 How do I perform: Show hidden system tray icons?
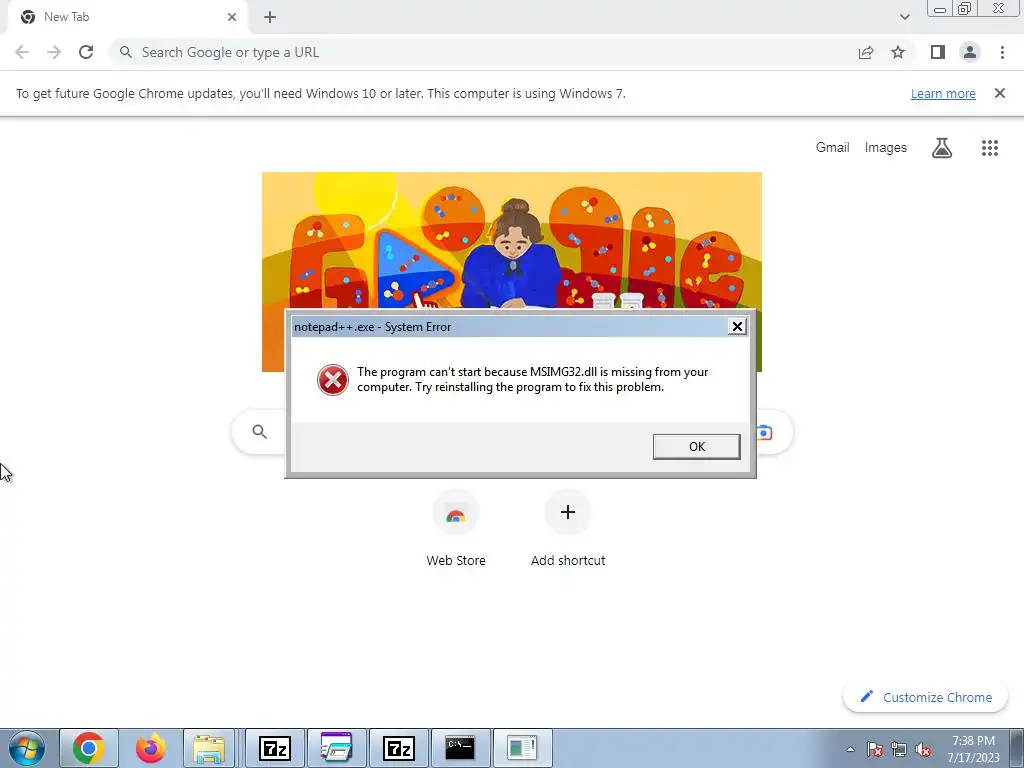[850, 749]
